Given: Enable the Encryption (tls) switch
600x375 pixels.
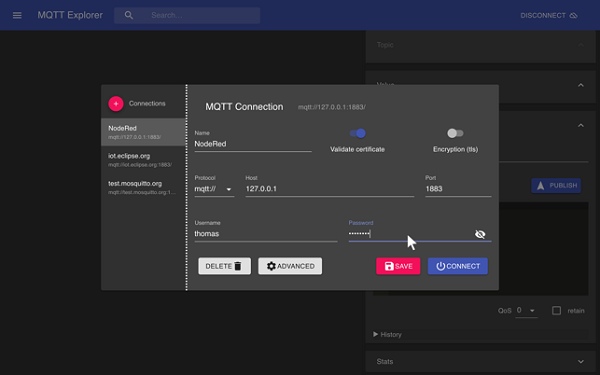Looking at the screenshot, I should coord(455,133).
